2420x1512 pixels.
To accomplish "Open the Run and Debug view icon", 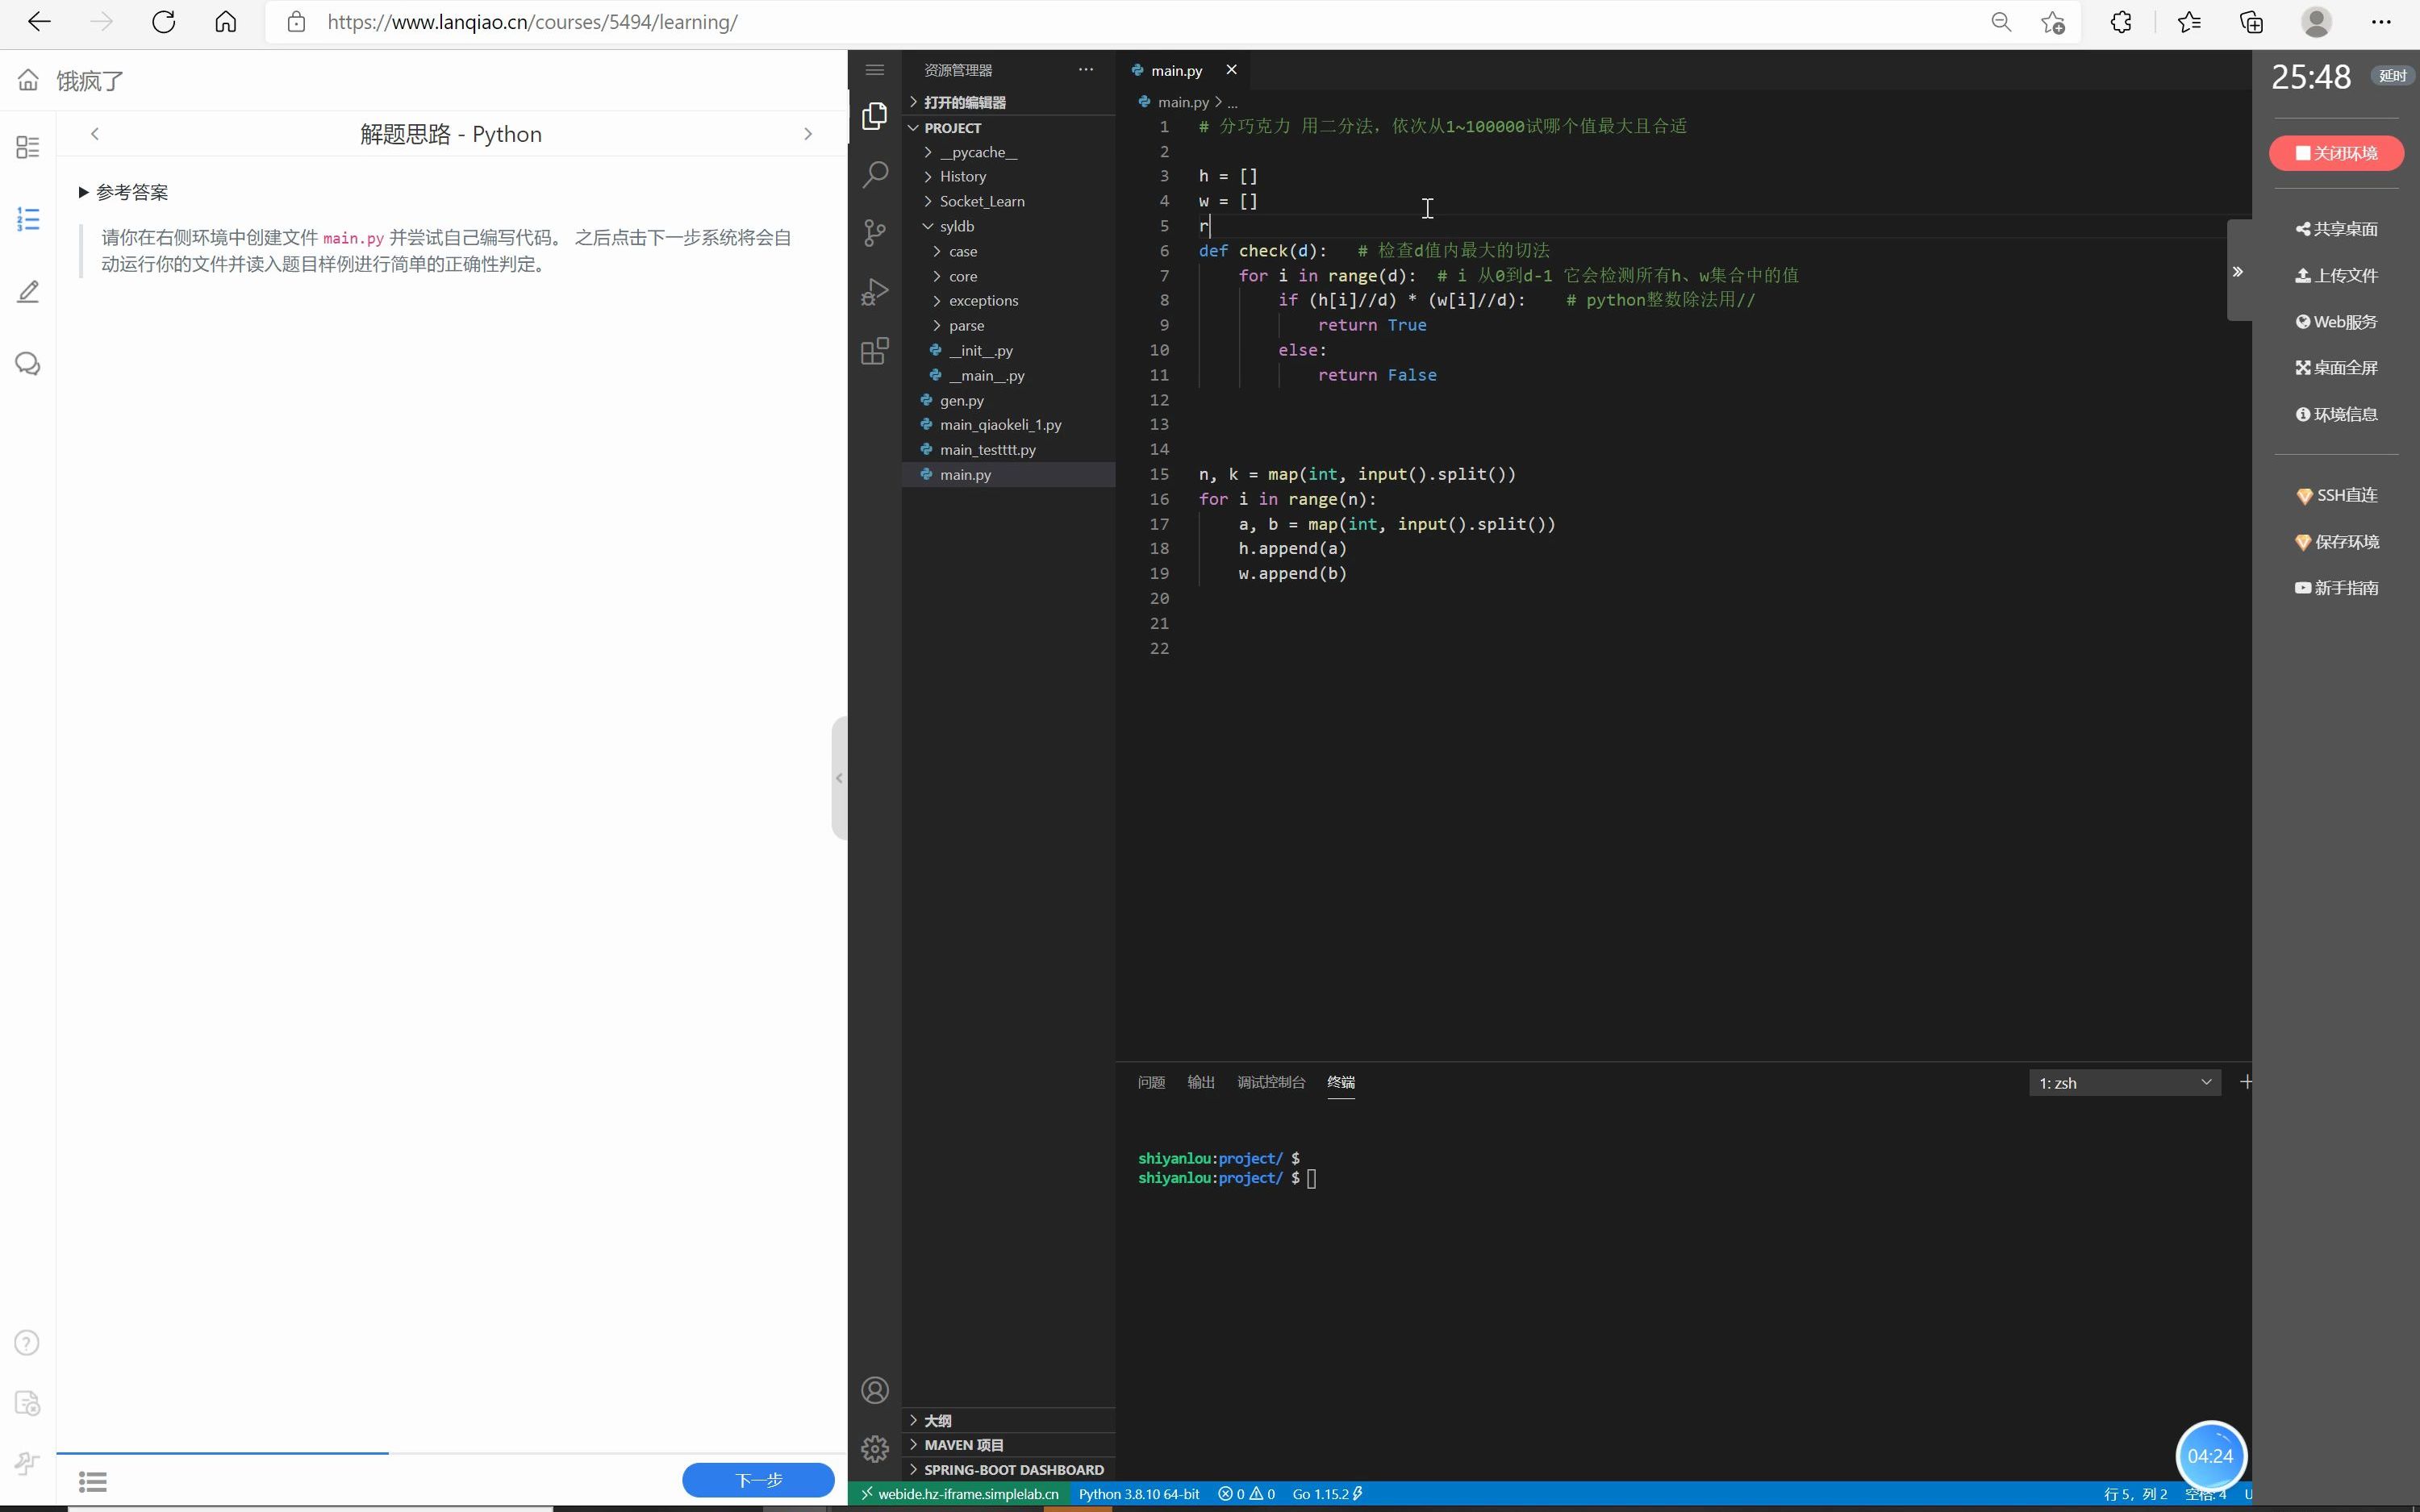I will coord(875,292).
